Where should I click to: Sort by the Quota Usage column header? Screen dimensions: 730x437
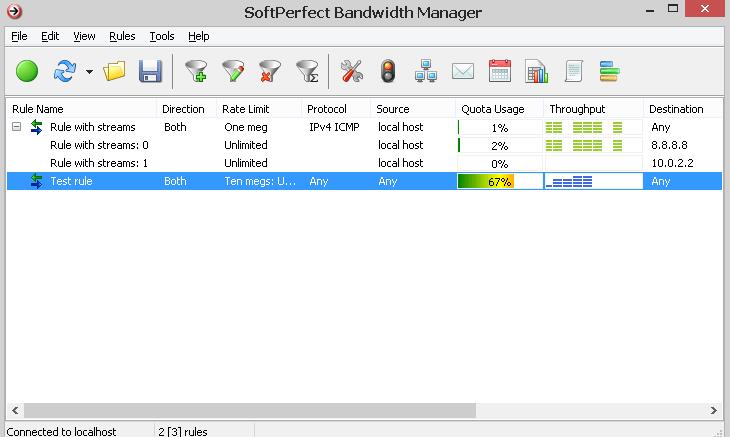pyautogui.click(x=500, y=109)
